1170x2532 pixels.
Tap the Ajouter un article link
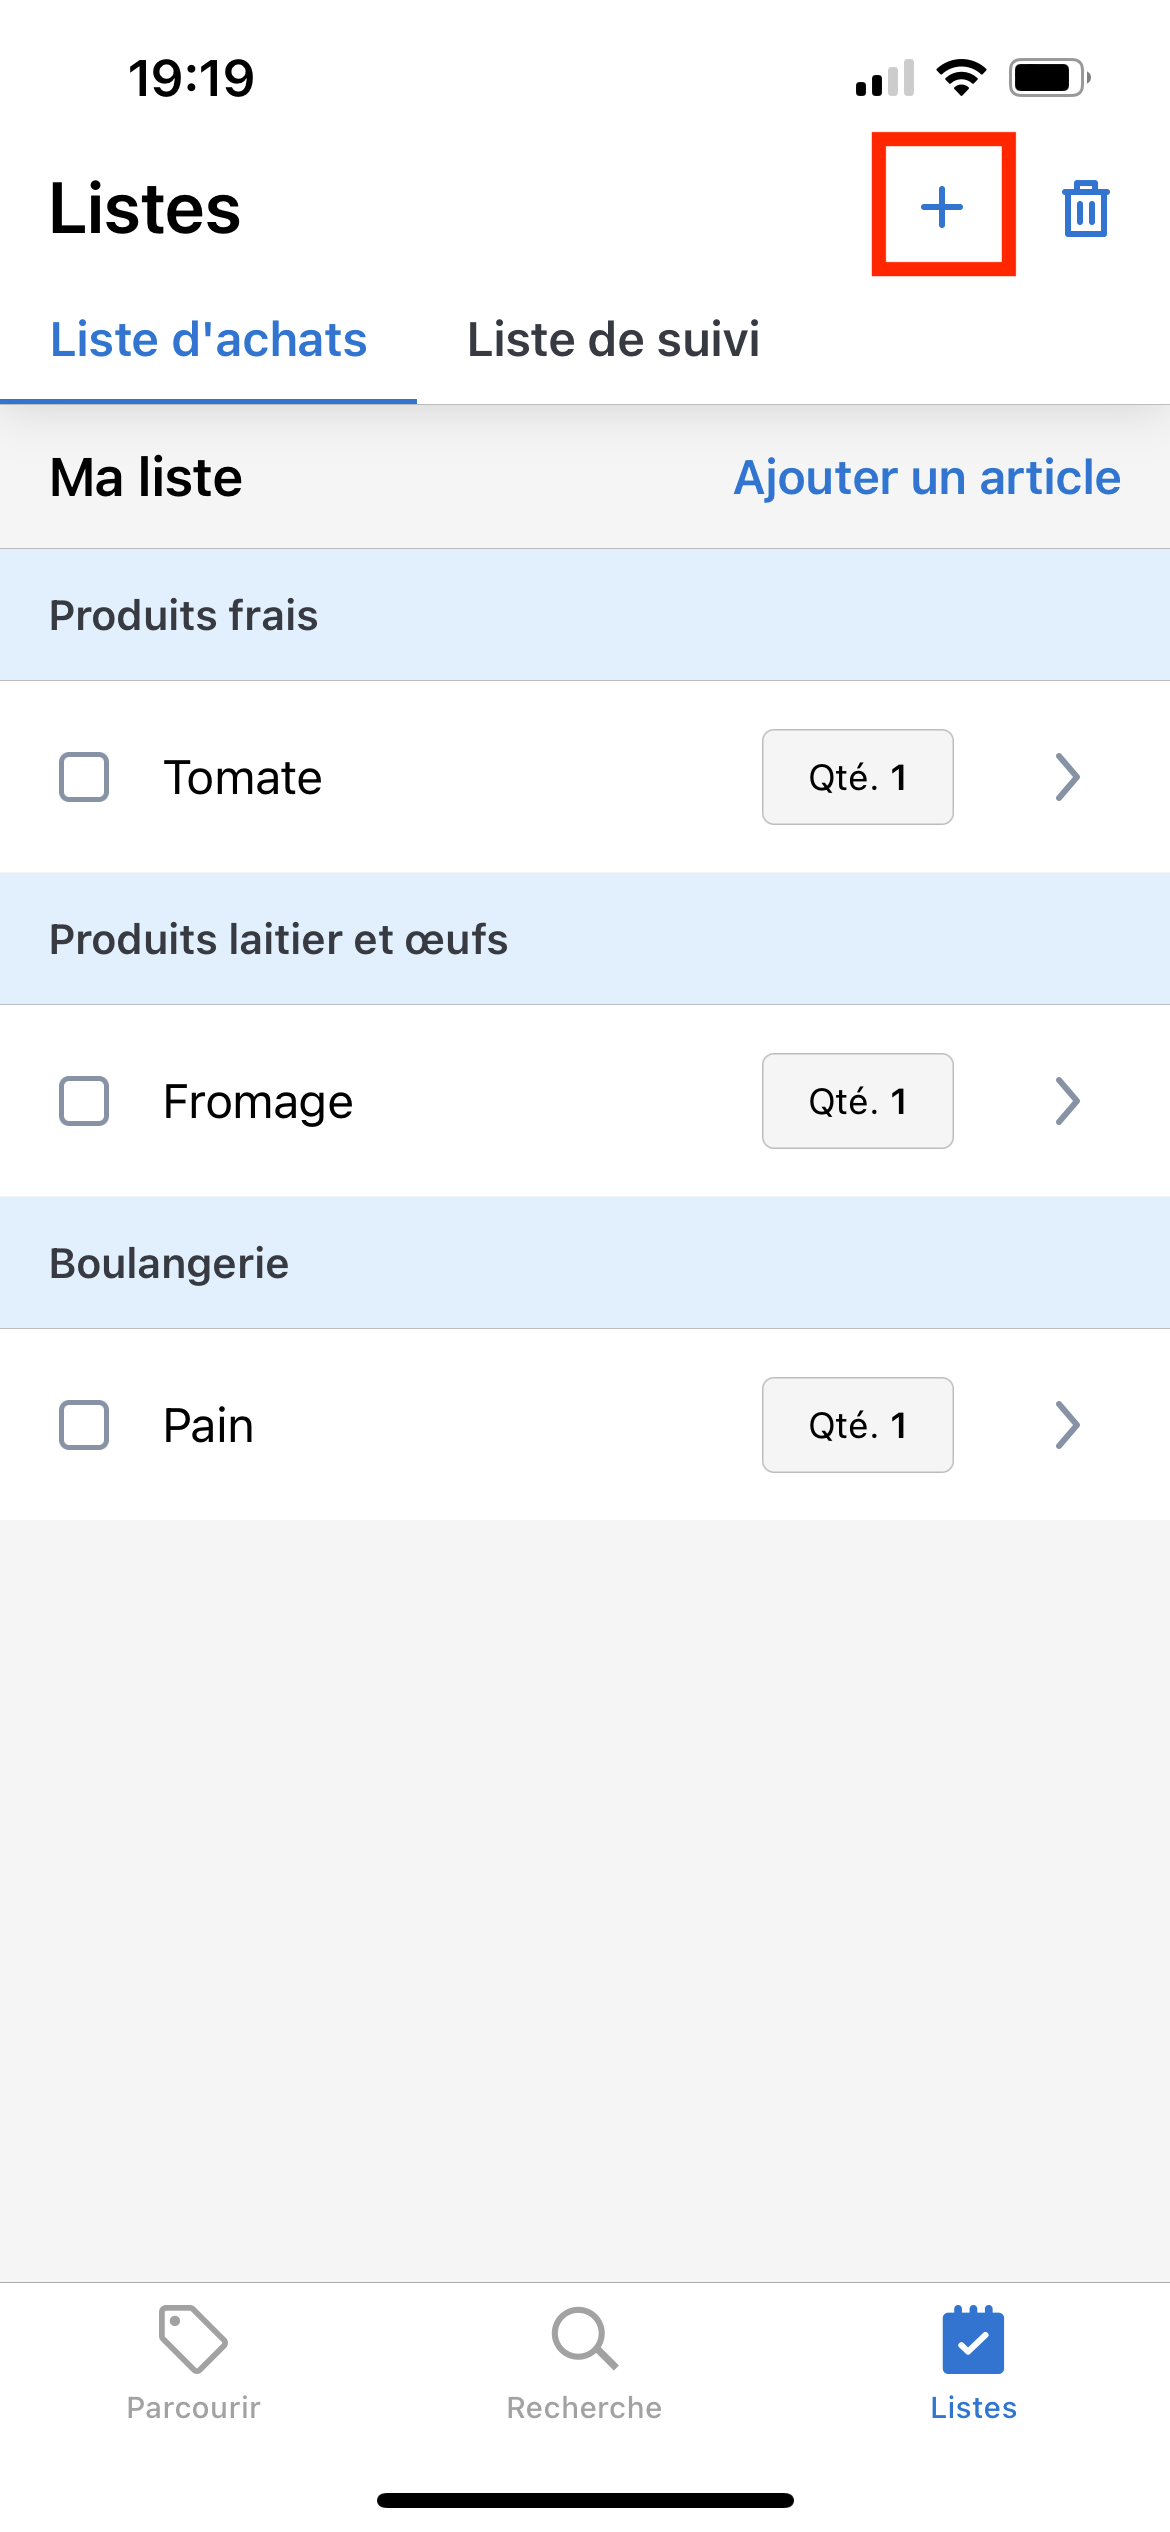(927, 477)
